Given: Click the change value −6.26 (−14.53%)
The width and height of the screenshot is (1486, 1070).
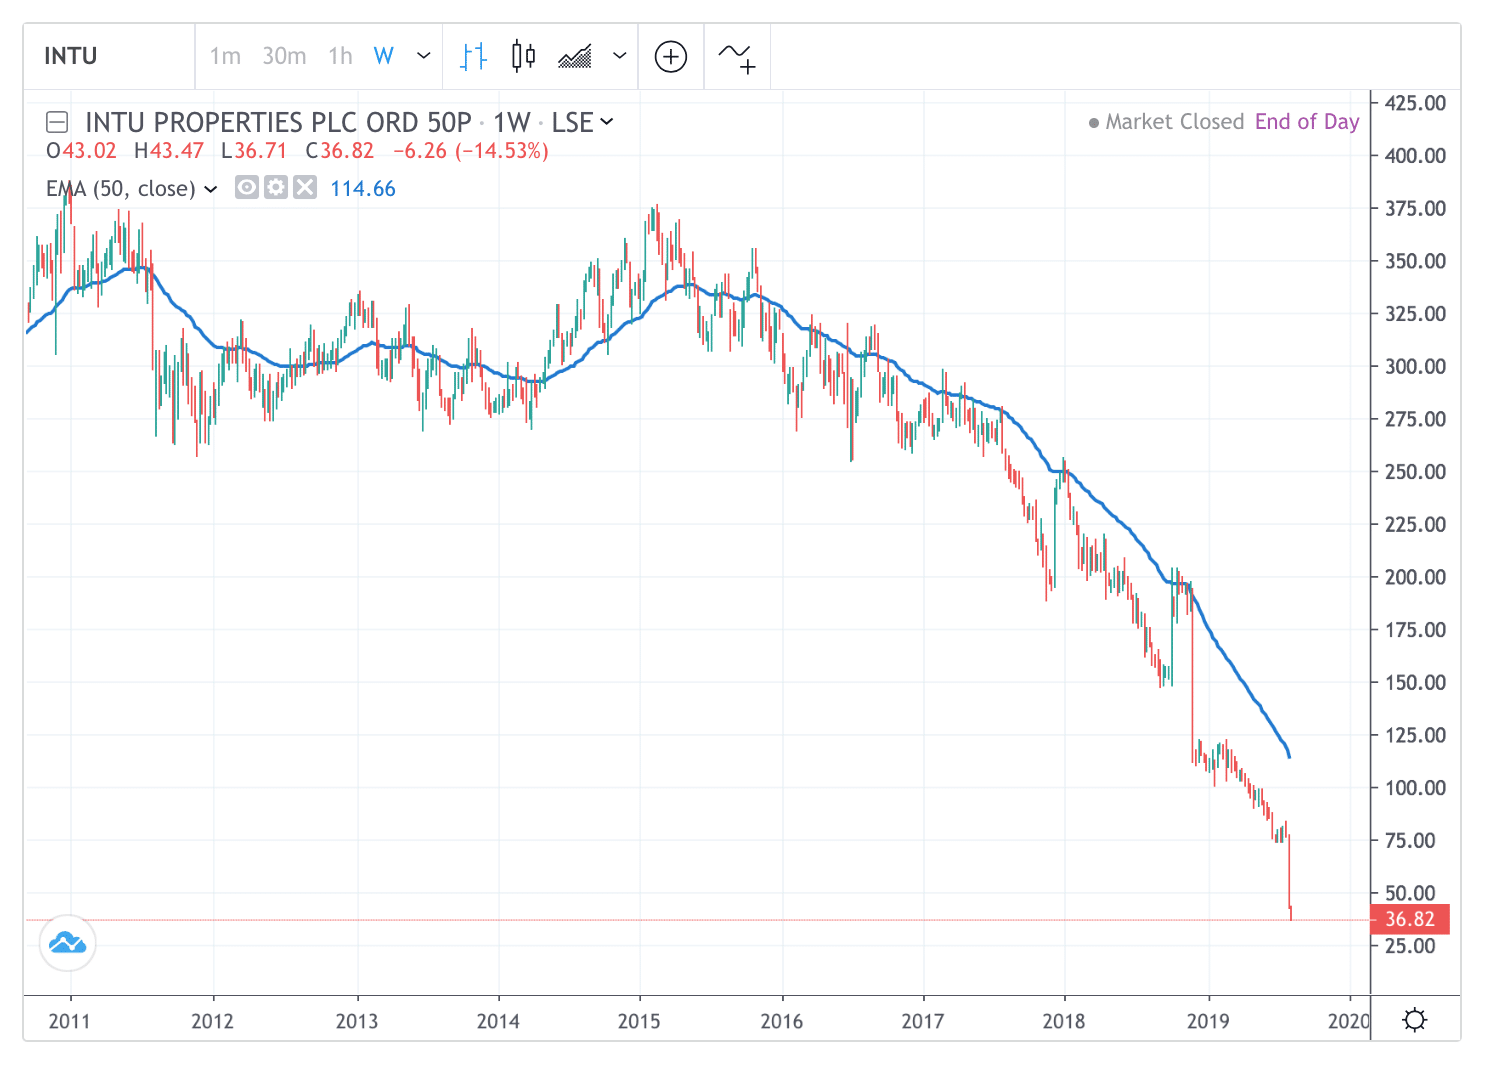Looking at the screenshot, I should 471,151.
